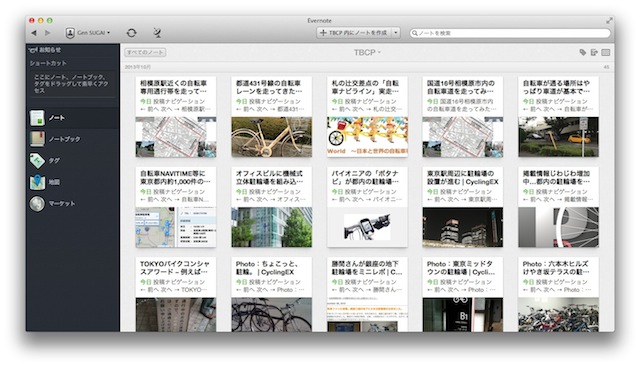Open note 自転車NAVITIME等に東京都内約1,000件
This screenshot has width=640, height=367.
(x=176, y=207)
